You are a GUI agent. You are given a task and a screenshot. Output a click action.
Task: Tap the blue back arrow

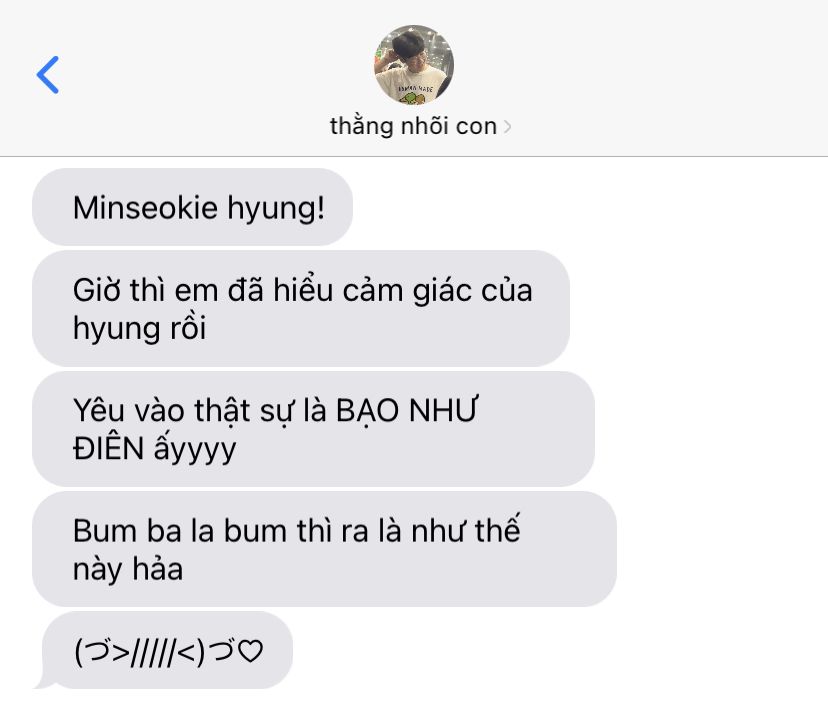pyautogui.click(x=48, y=75)
